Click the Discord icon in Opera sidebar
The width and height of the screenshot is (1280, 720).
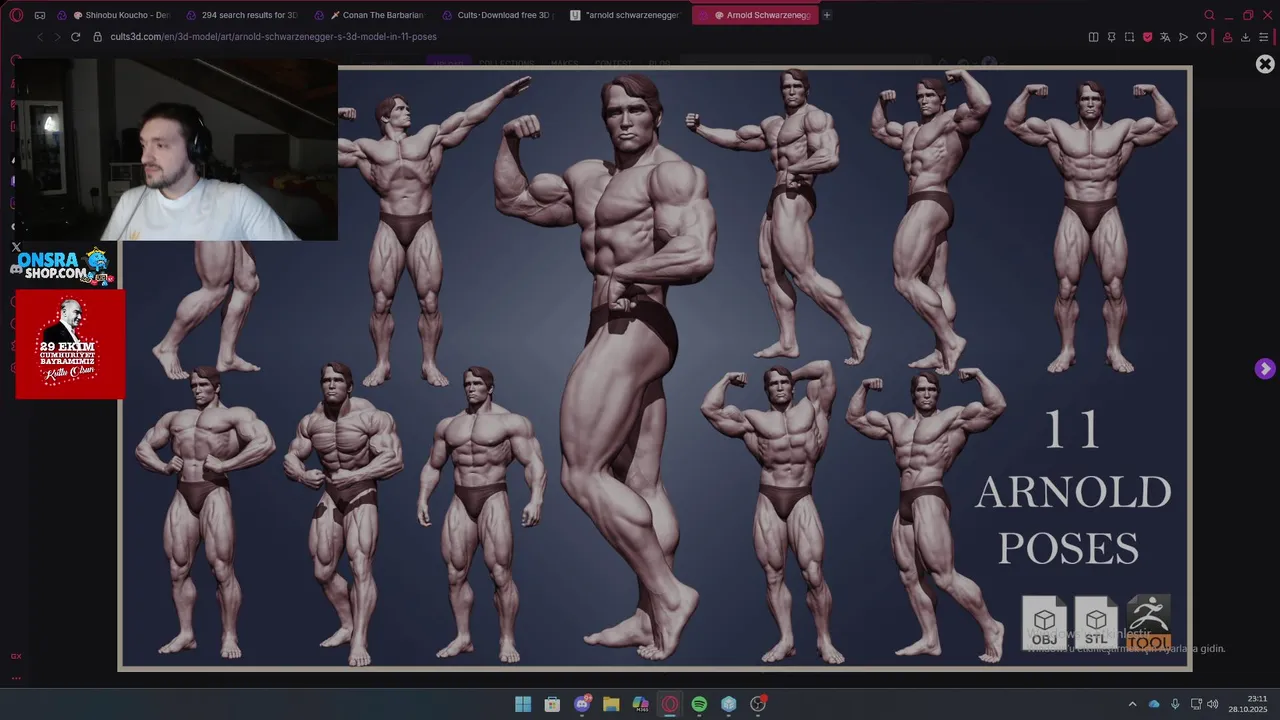point(16,268)
